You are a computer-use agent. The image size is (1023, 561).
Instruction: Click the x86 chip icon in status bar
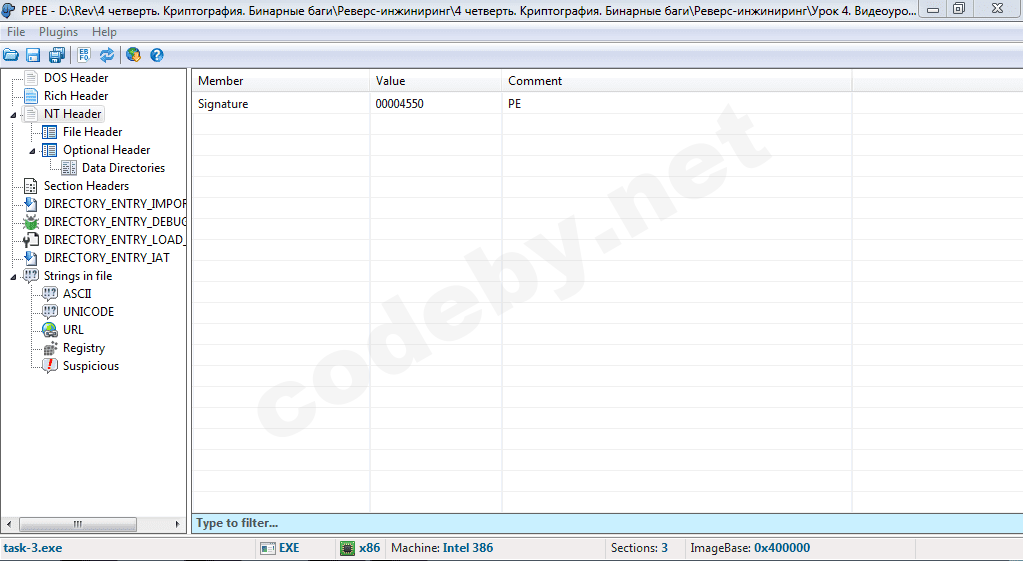tap(348, 549)
